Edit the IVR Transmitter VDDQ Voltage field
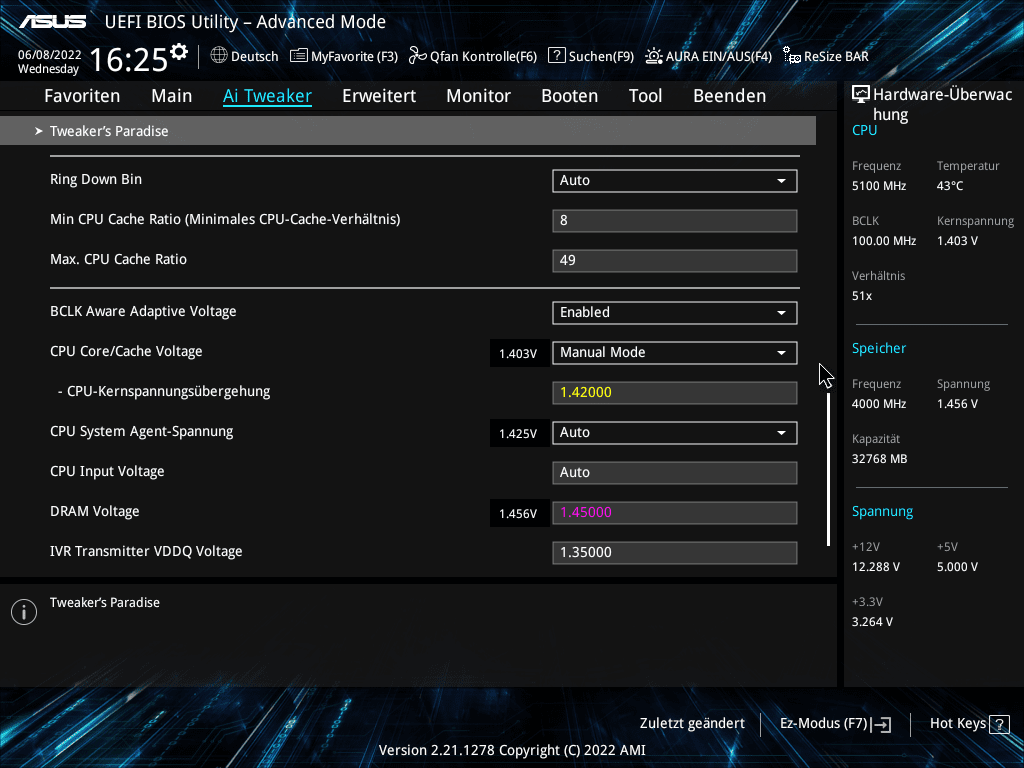This screenshot has height=768, width=1024. tap(675, 552)
